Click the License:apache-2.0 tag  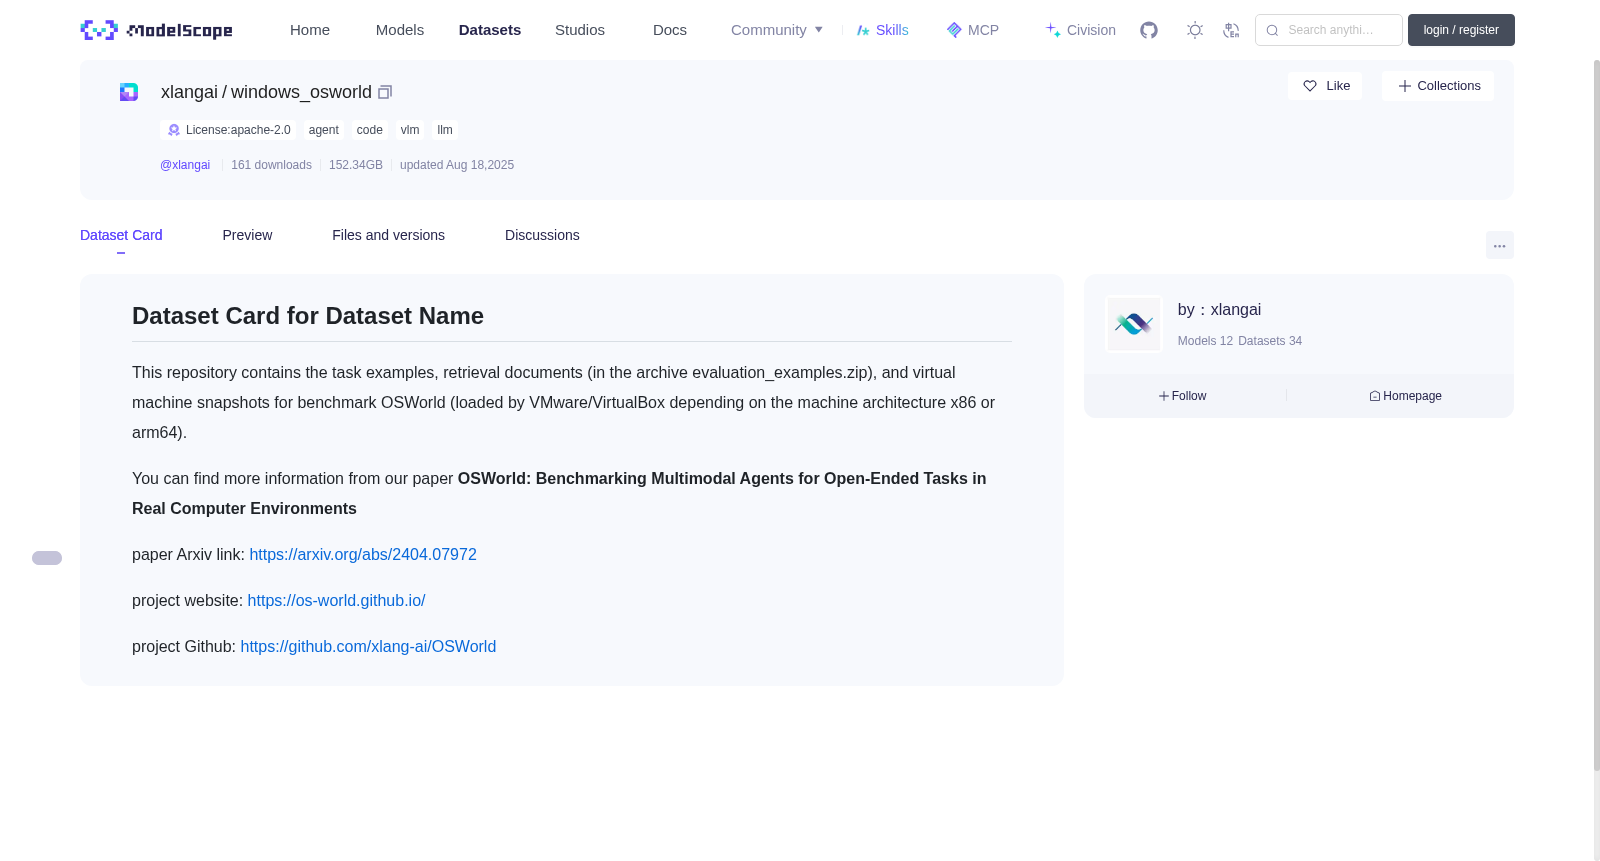(228, 130)
